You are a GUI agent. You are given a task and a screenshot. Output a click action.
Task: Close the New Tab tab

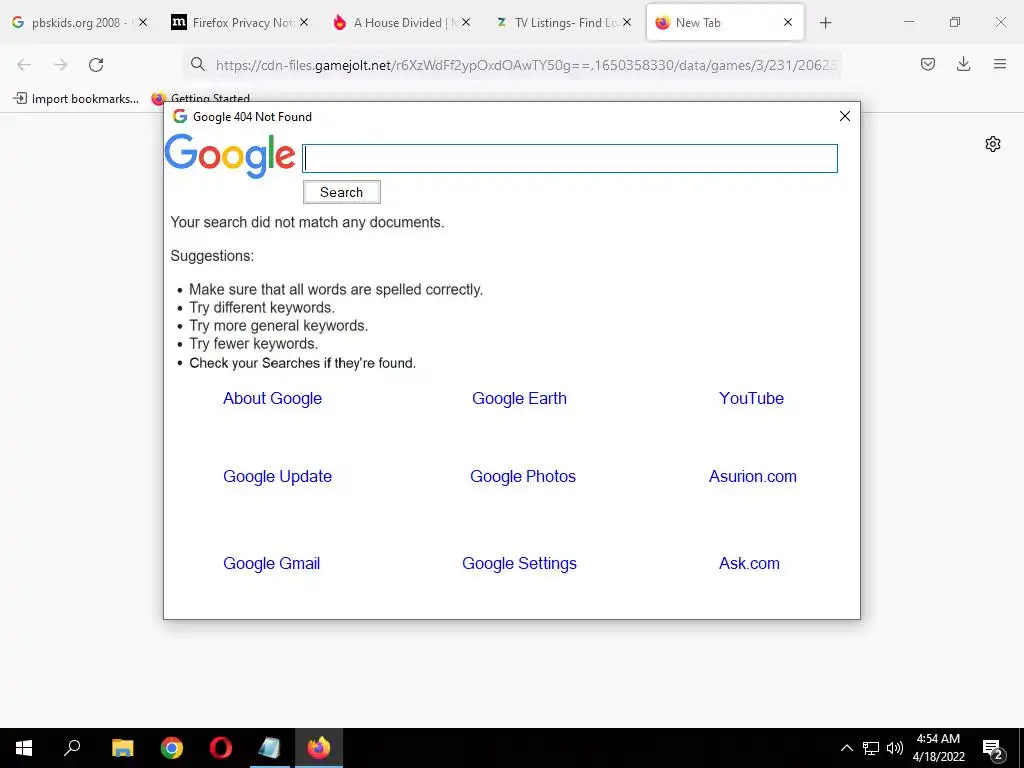tap(788, 22)
